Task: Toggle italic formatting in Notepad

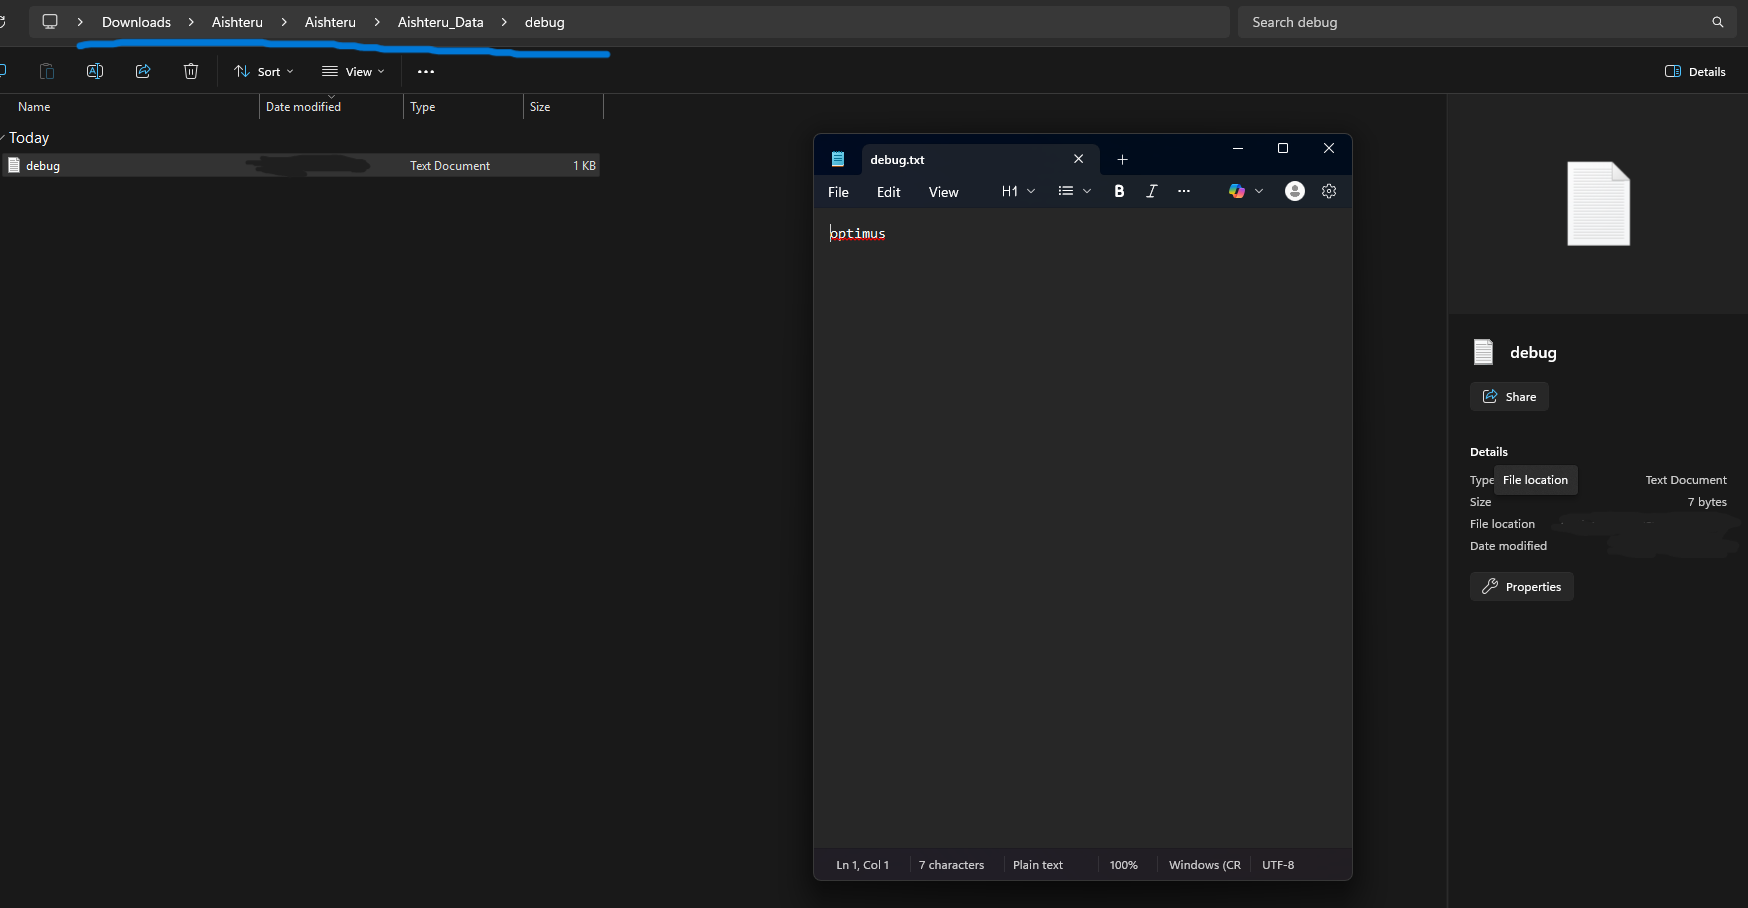Action: tap(1152, 192)
